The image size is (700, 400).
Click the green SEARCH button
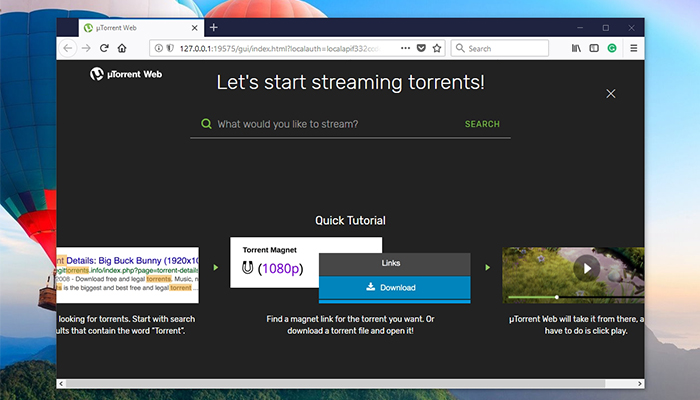point(482,124)
